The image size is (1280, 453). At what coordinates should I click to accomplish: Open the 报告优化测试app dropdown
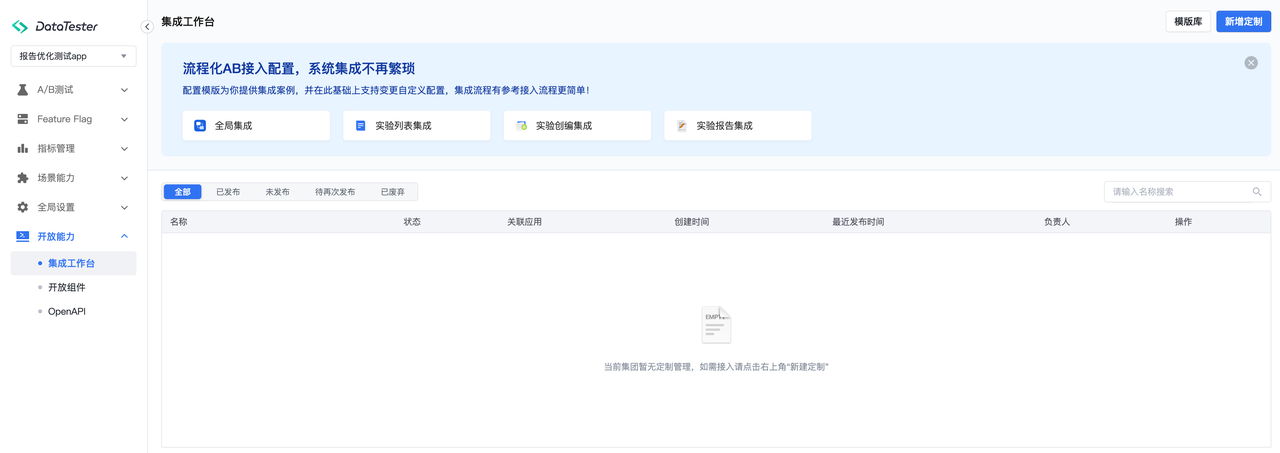tap(73, 56)
